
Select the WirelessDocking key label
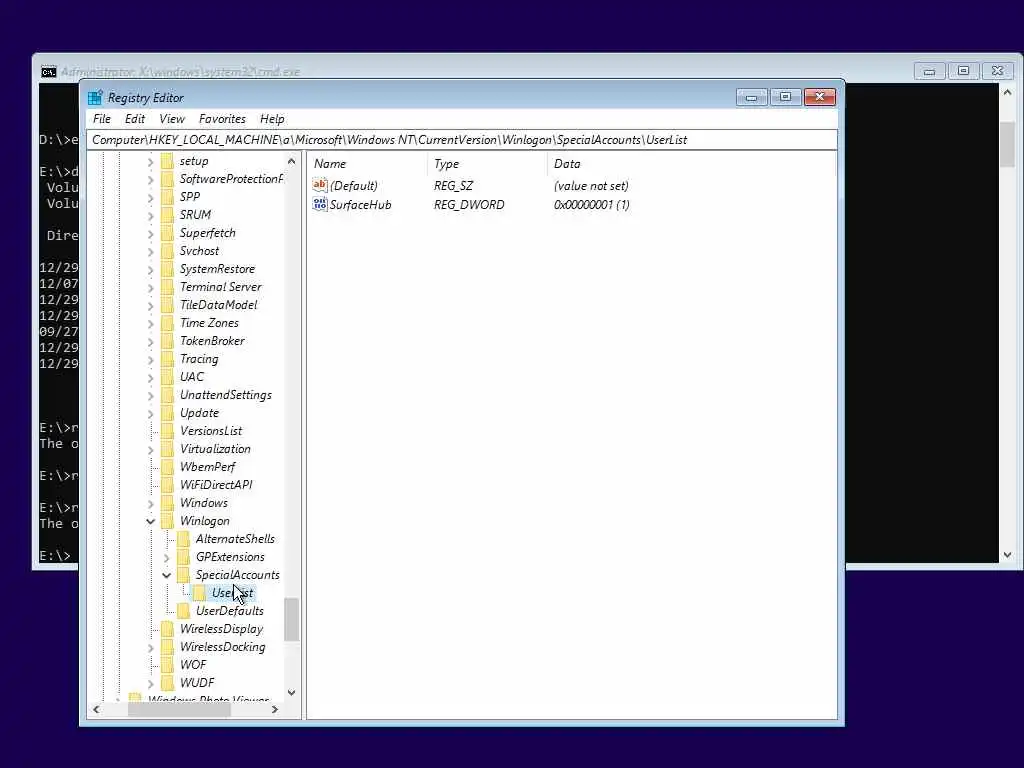(x=223, y=647)
